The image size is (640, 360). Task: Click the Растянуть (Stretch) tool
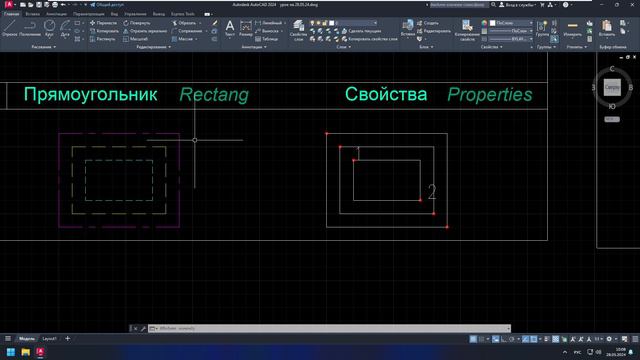click(102, 39)
